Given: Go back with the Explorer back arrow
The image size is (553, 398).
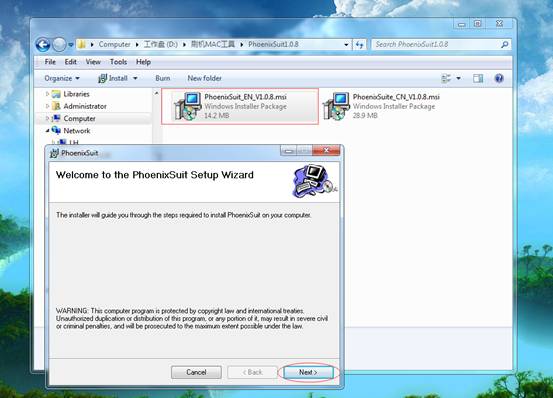Looking at the screenshot, I should coord(43,45).
